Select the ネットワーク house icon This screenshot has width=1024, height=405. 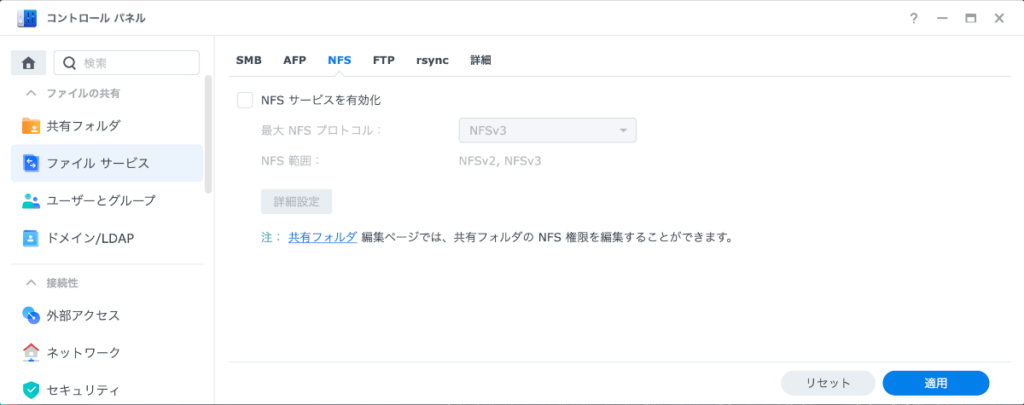coord(31,353)
